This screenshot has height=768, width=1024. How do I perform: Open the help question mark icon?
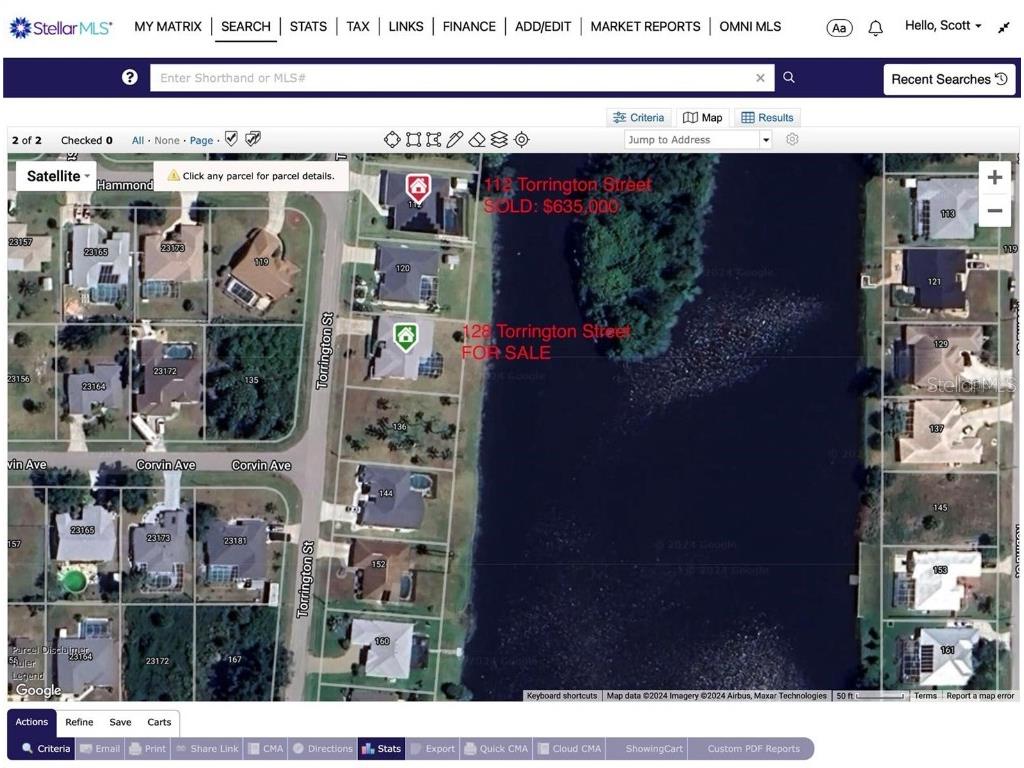click(129, 76)
